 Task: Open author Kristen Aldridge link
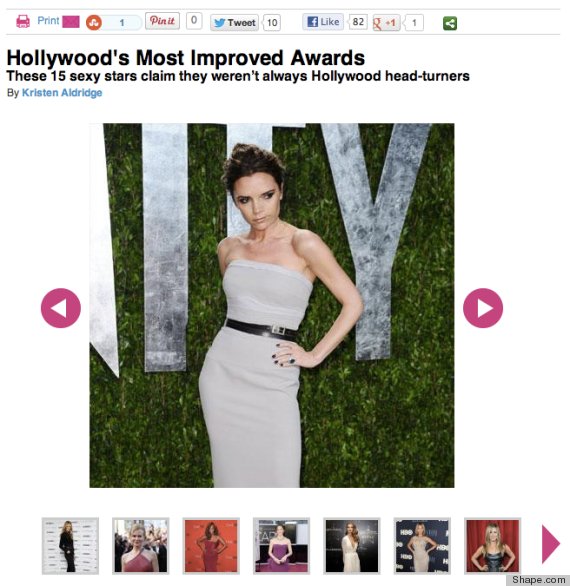point(62,93)
